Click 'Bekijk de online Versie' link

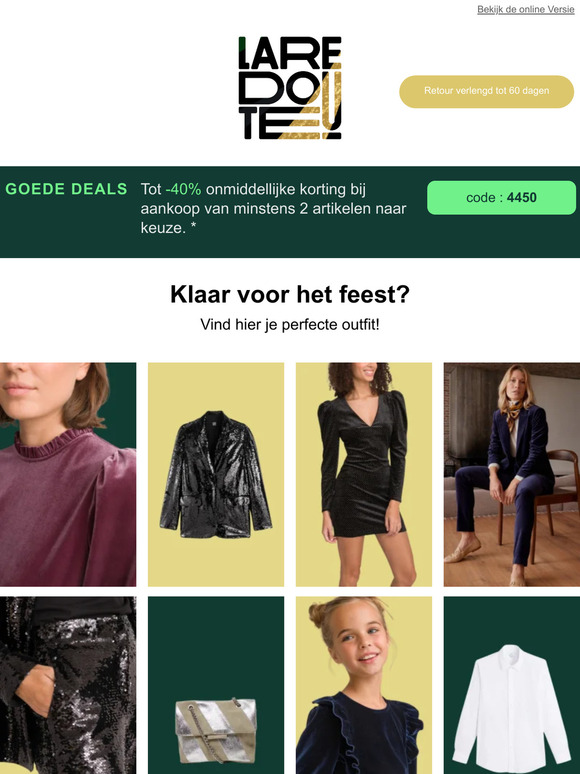(x=526, y=9)
